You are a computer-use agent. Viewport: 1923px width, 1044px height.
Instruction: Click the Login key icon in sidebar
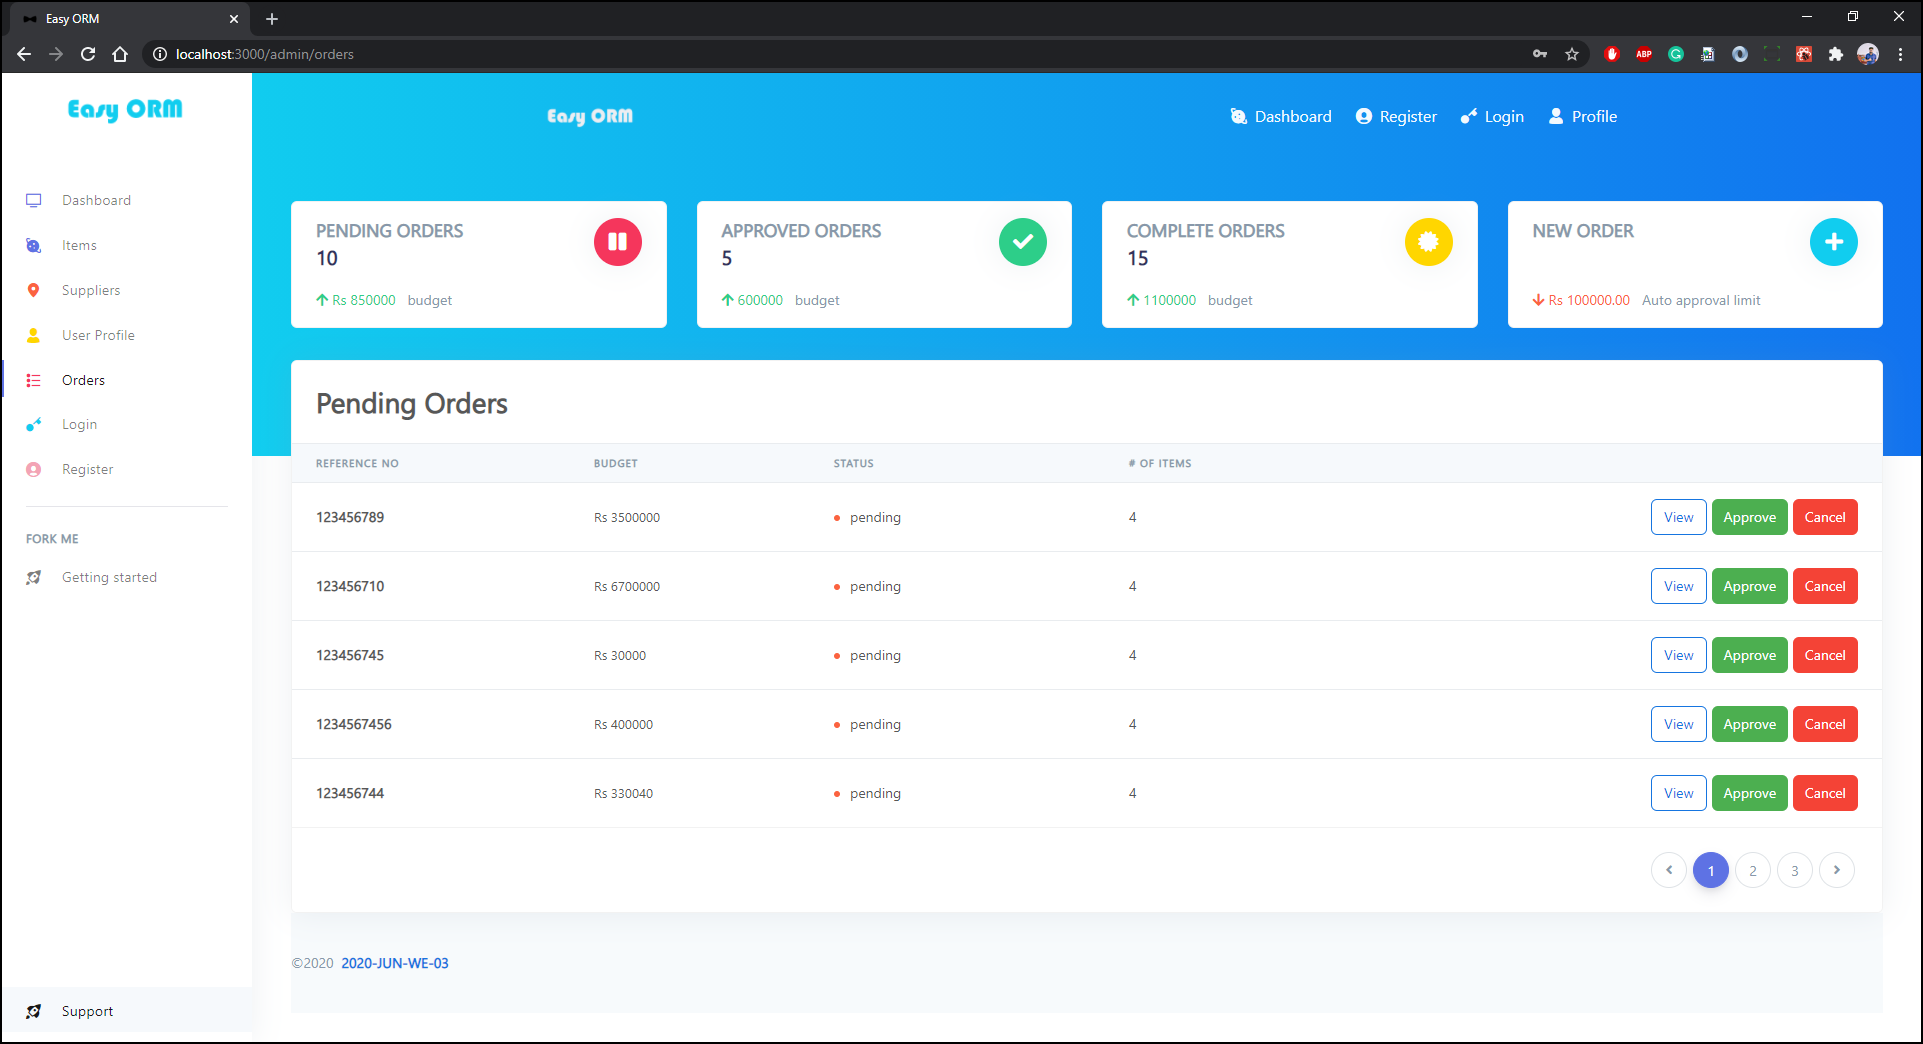click(x=34, y=424)
